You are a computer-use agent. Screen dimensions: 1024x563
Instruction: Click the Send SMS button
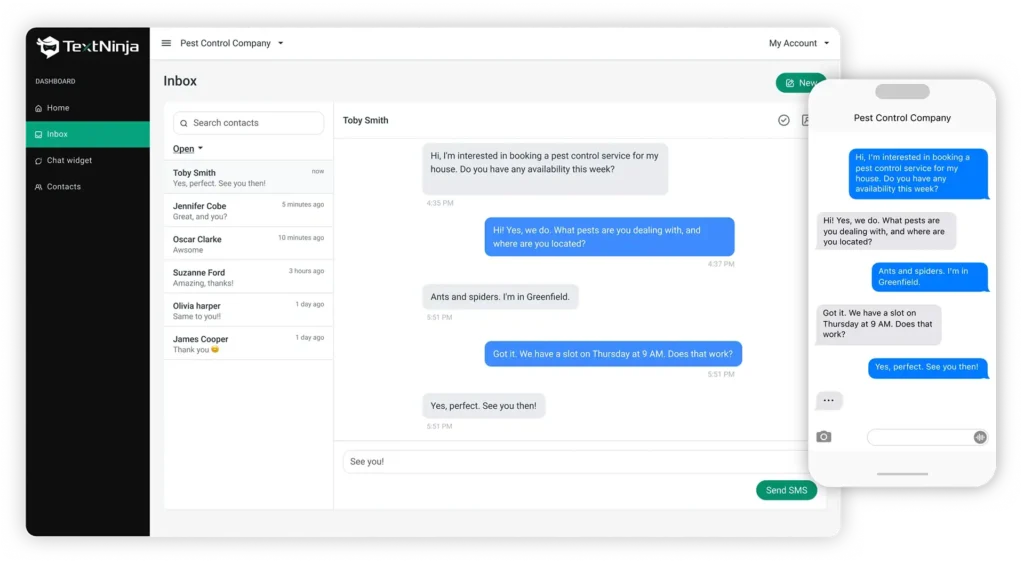[786, 490]
